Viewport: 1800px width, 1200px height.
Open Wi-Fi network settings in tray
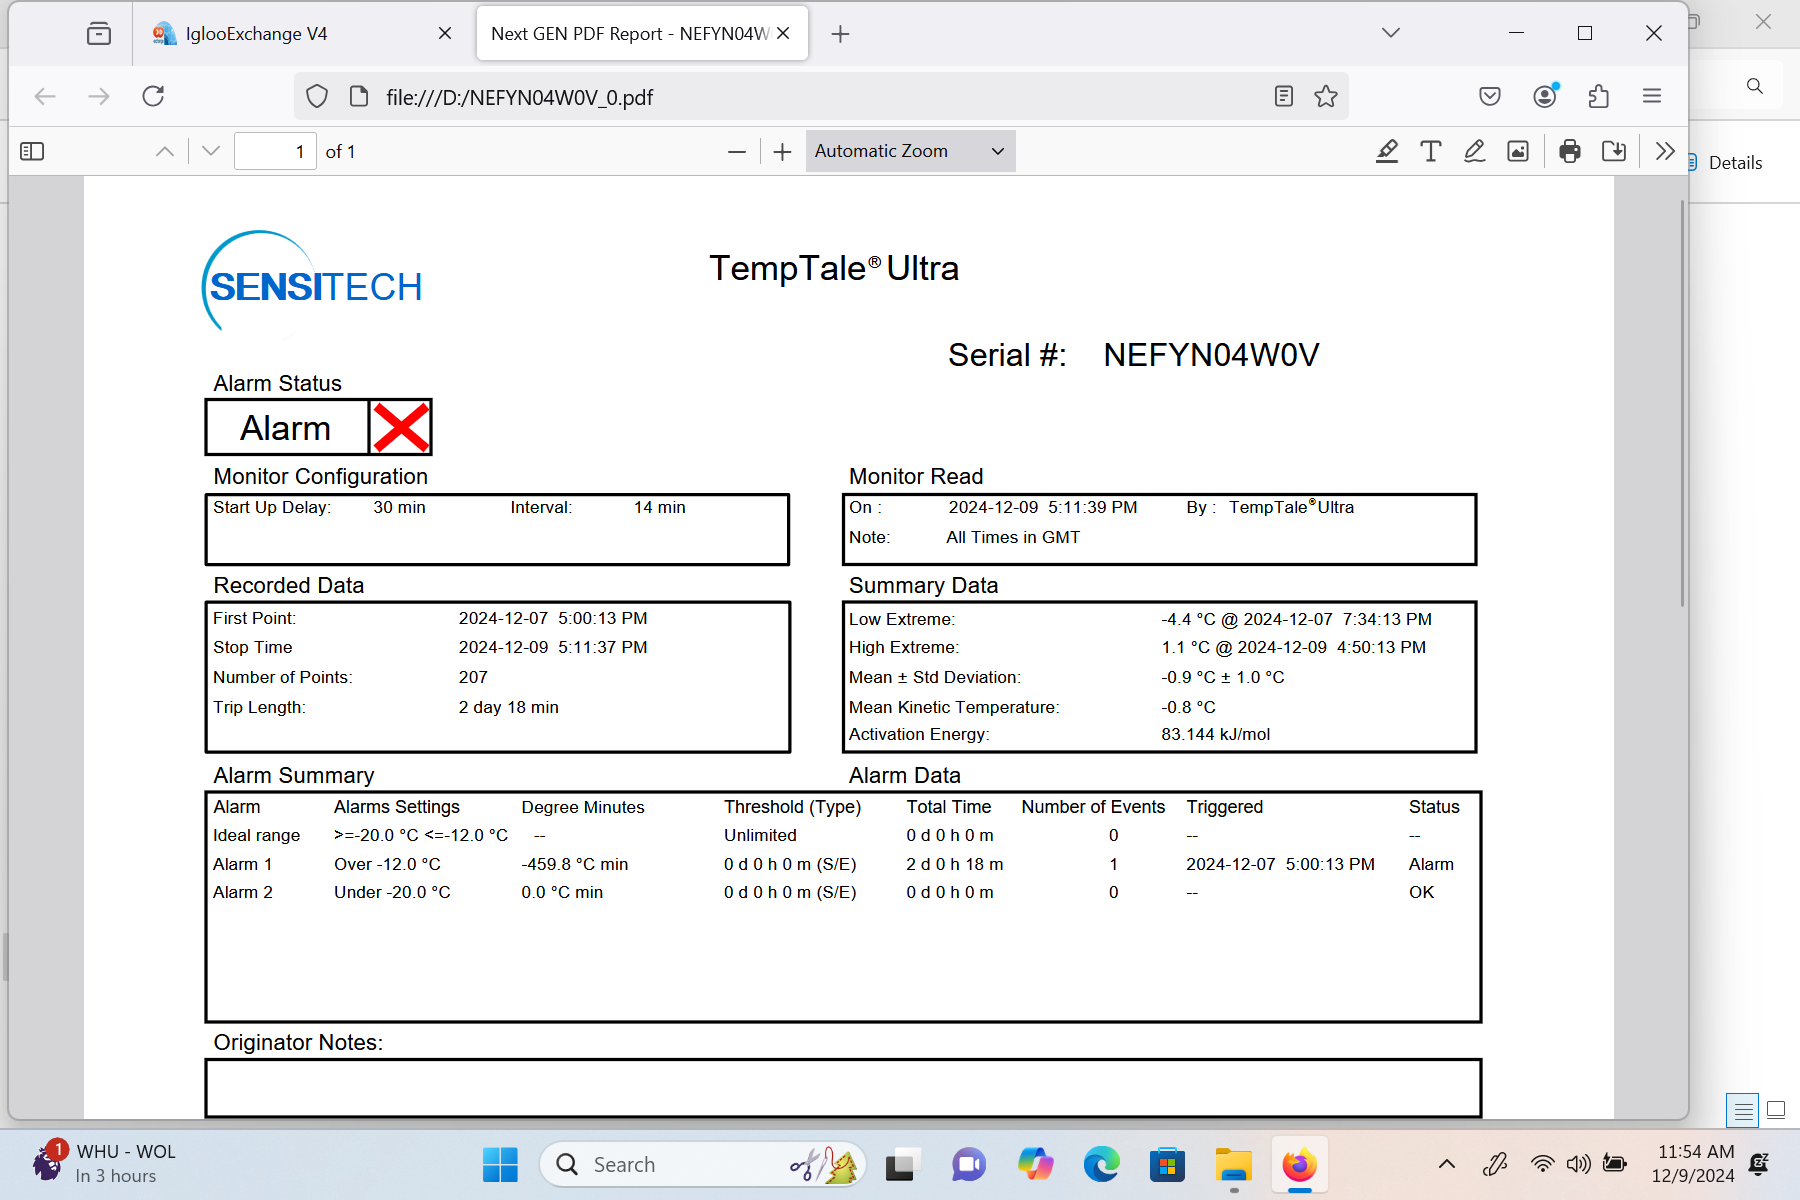(1542, 1164)
